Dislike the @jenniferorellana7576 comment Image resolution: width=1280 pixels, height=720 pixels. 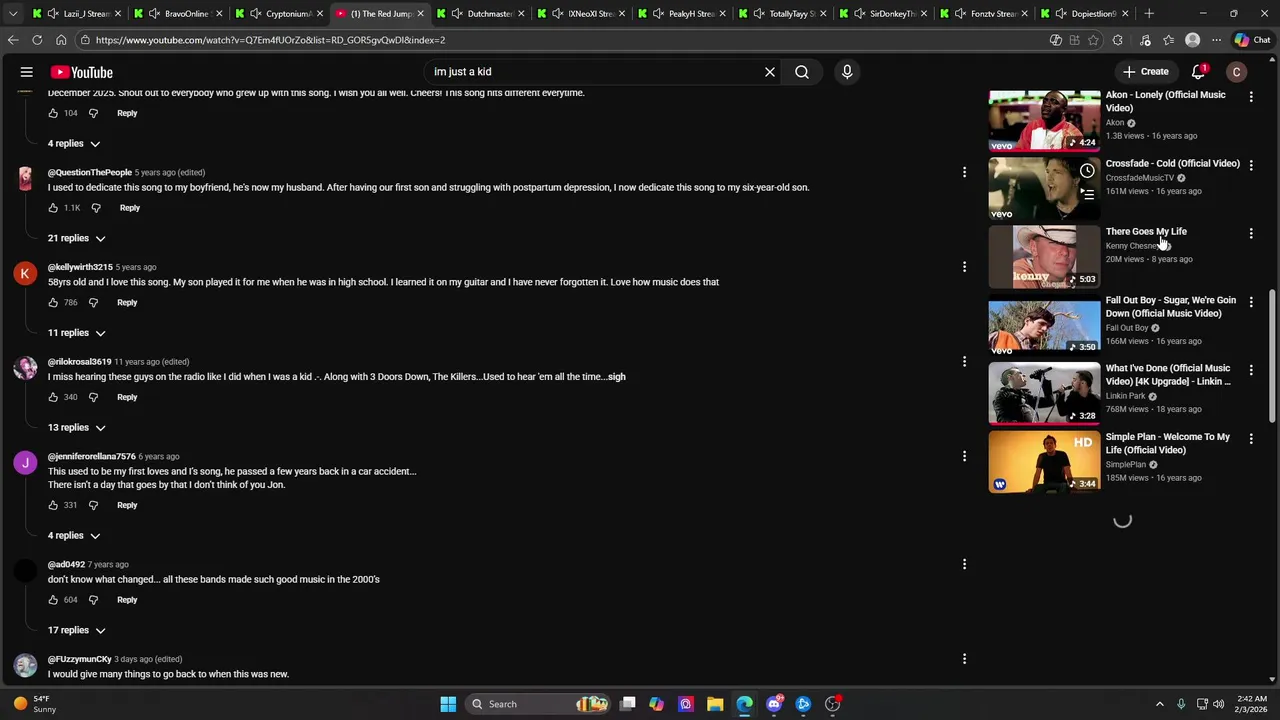93,505
